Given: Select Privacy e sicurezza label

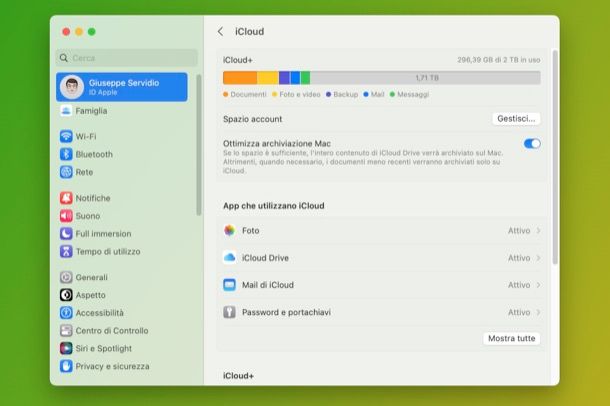Looking at the screenshot, I should coord(112,366).
